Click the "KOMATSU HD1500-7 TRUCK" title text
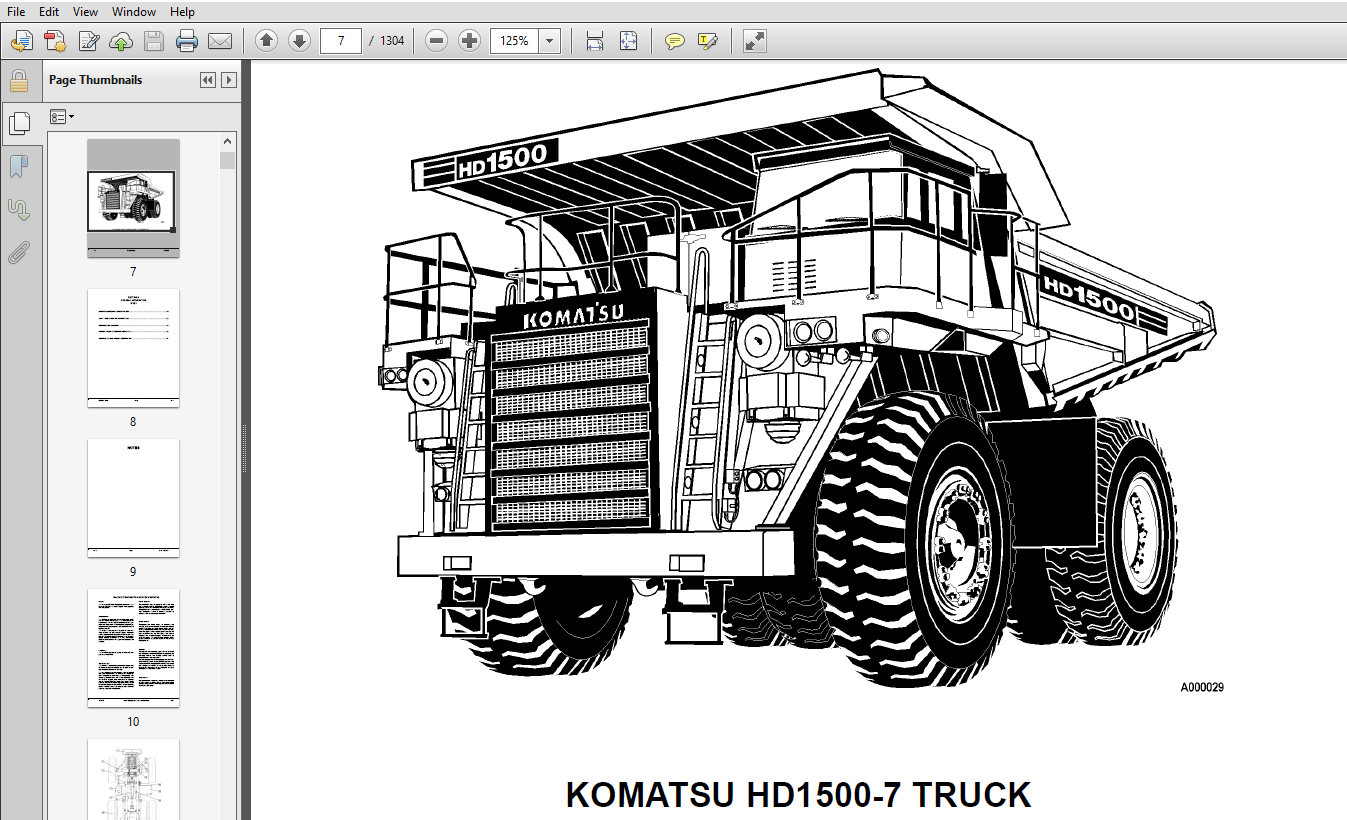Viewport: 1347px width, 820px height. [x=798, y=795]
